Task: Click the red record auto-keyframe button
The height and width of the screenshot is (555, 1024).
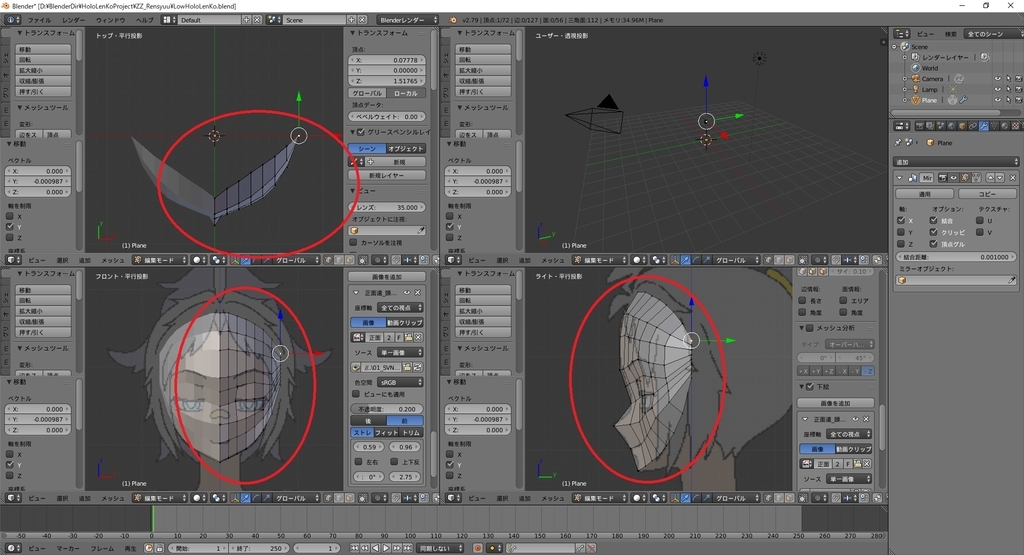Action: point(477,548)
